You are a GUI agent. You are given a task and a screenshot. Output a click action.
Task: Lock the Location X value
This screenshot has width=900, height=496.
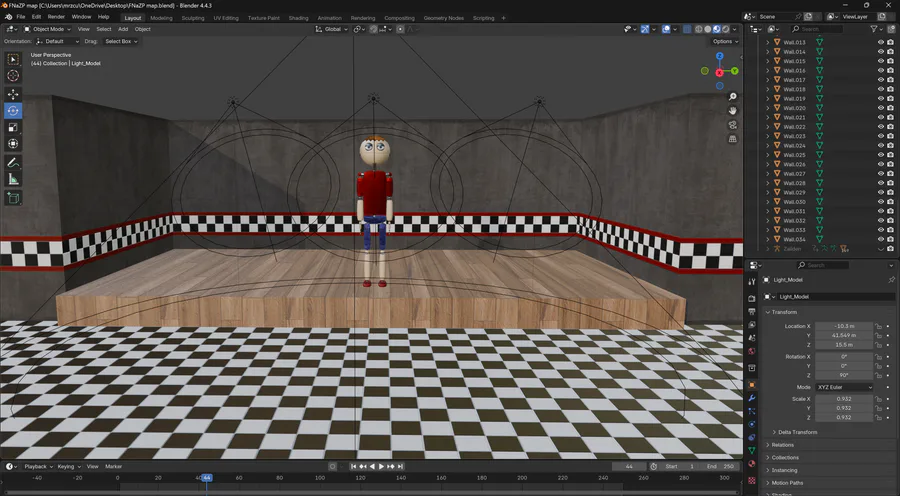(x=878, y=326)
